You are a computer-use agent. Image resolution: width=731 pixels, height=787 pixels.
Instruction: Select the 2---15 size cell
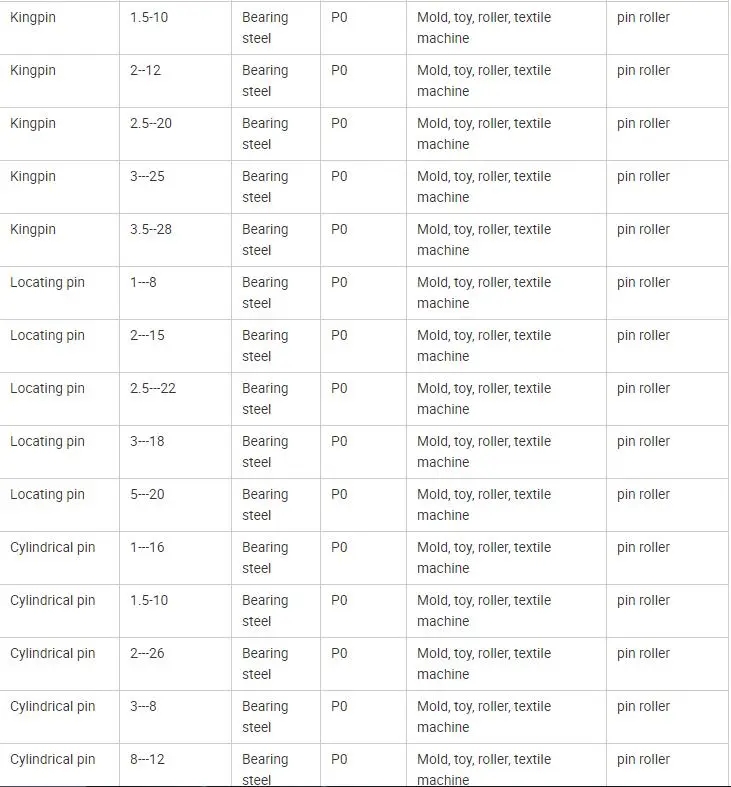click(x=148, y=336)
